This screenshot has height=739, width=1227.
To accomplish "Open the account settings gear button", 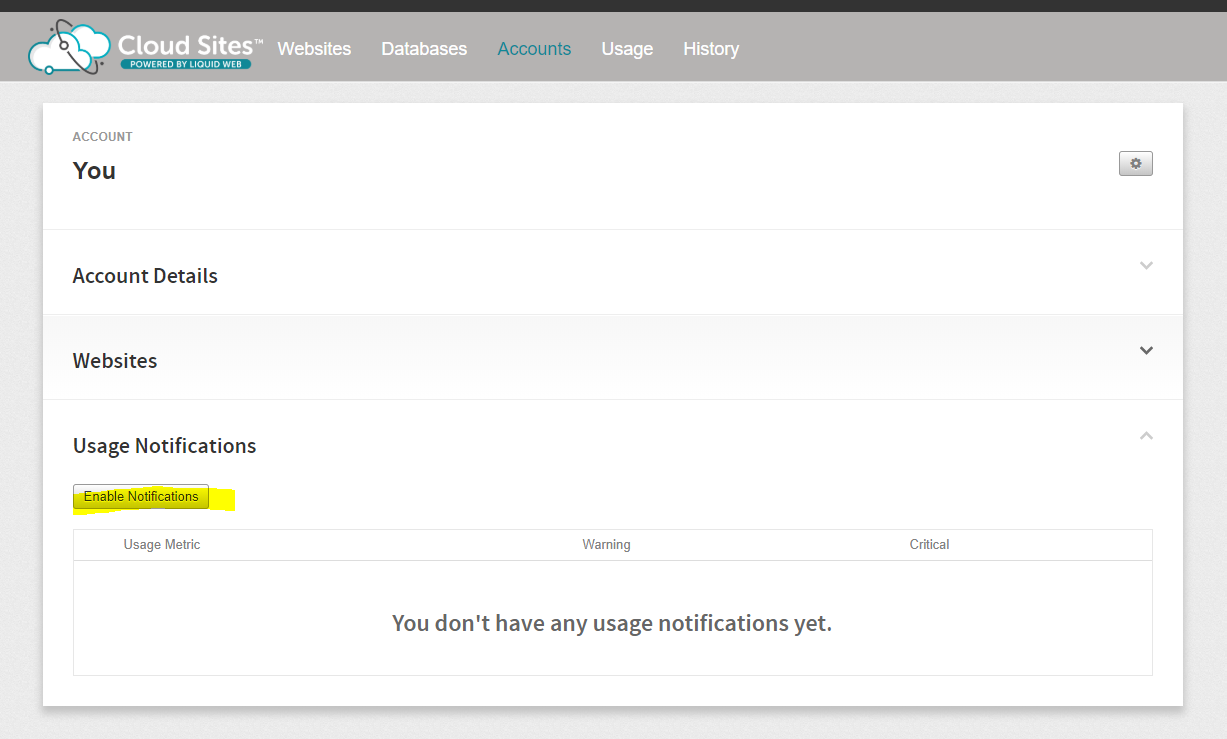I will 1135,163.
